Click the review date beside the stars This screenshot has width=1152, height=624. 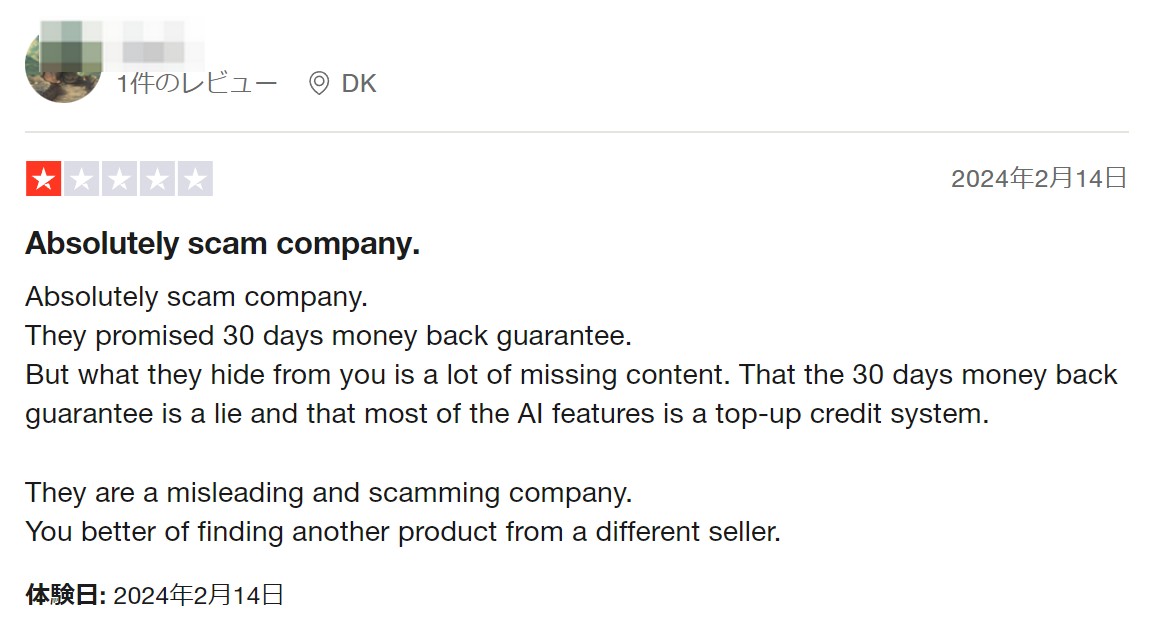(x=1039, y=178)
